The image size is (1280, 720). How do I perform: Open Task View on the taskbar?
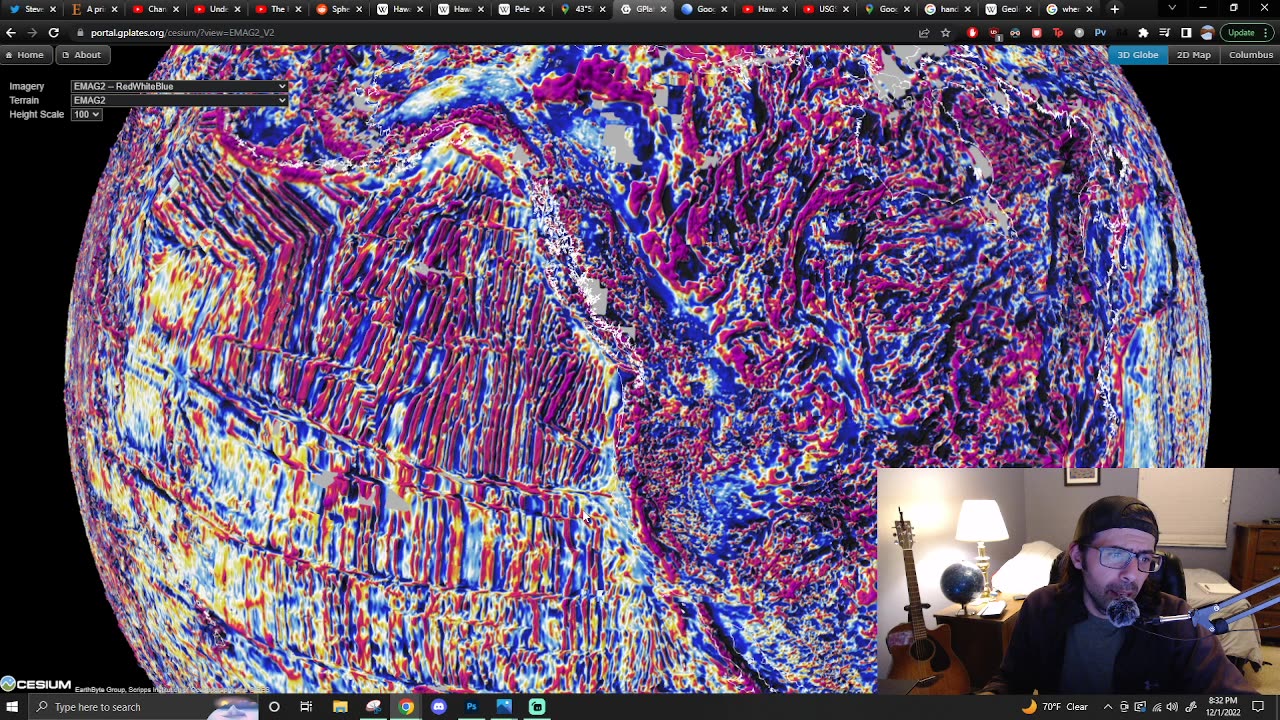tap(307, 707)
